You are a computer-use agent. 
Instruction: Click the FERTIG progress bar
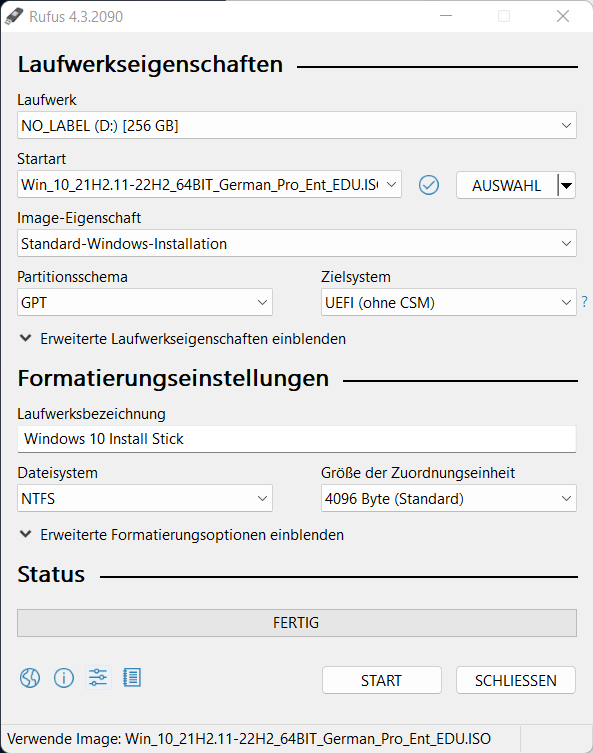coord(297,623)
